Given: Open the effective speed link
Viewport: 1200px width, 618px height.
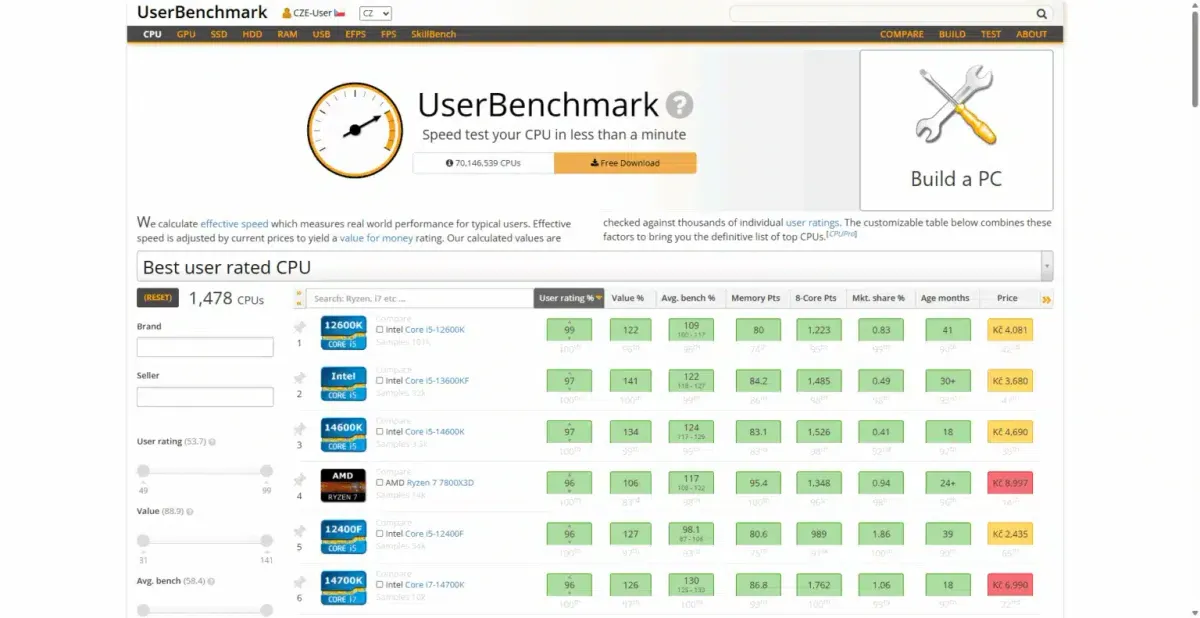Looking at the screenshot, I should (x=235, y=223).
